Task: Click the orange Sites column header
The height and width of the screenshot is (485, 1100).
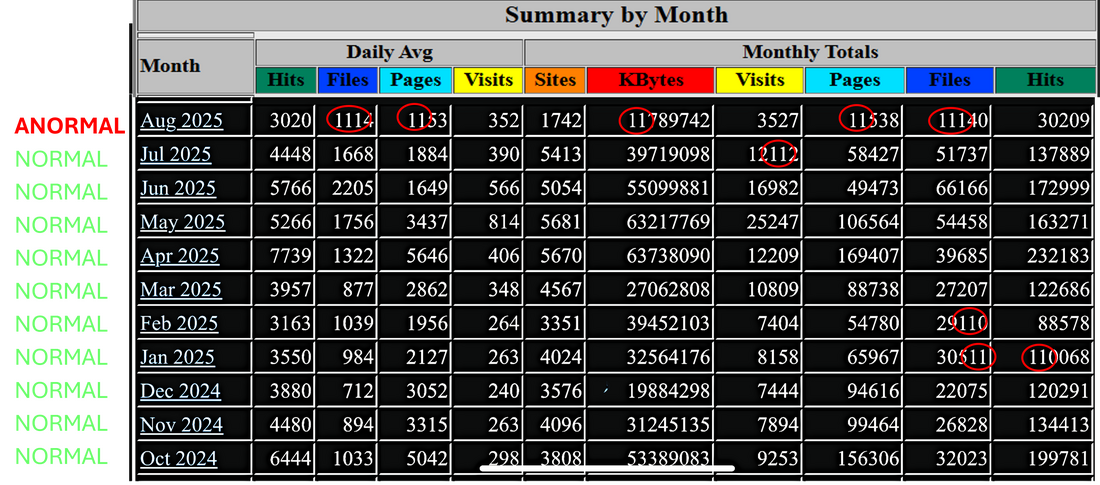Action: click(554, 80)
